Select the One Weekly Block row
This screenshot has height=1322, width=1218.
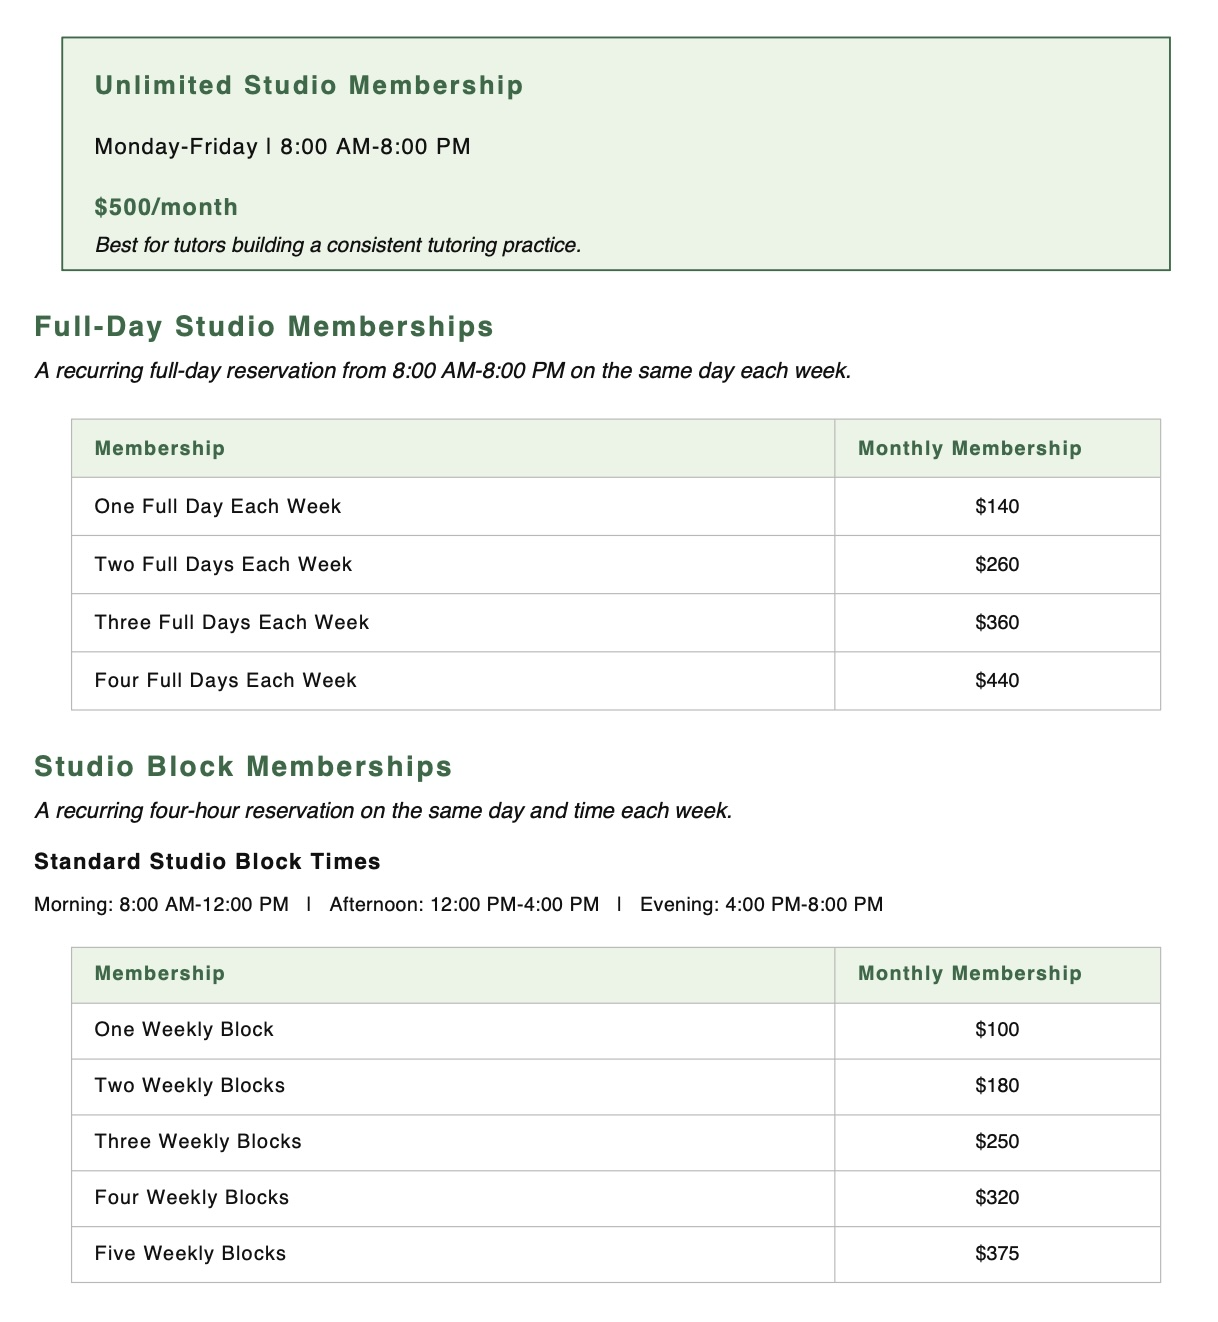616,1030
